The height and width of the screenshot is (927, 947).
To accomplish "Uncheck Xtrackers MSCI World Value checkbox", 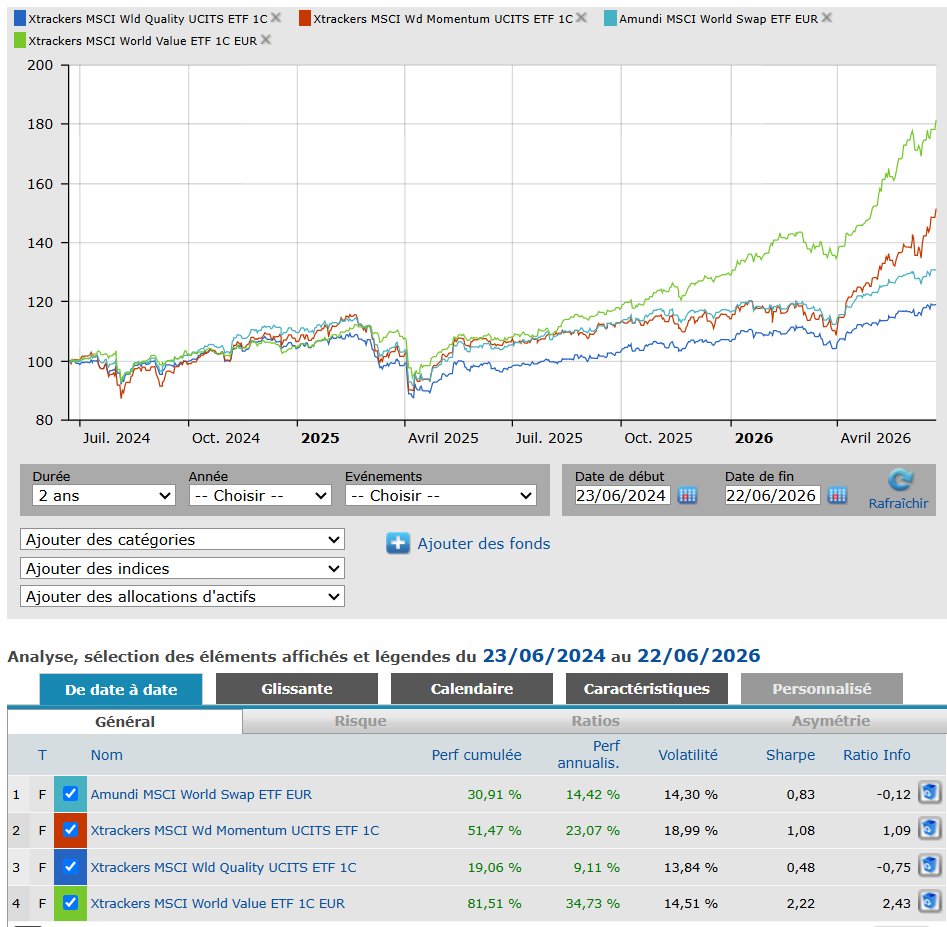I will pyautogui.click(x=70, y=903).
